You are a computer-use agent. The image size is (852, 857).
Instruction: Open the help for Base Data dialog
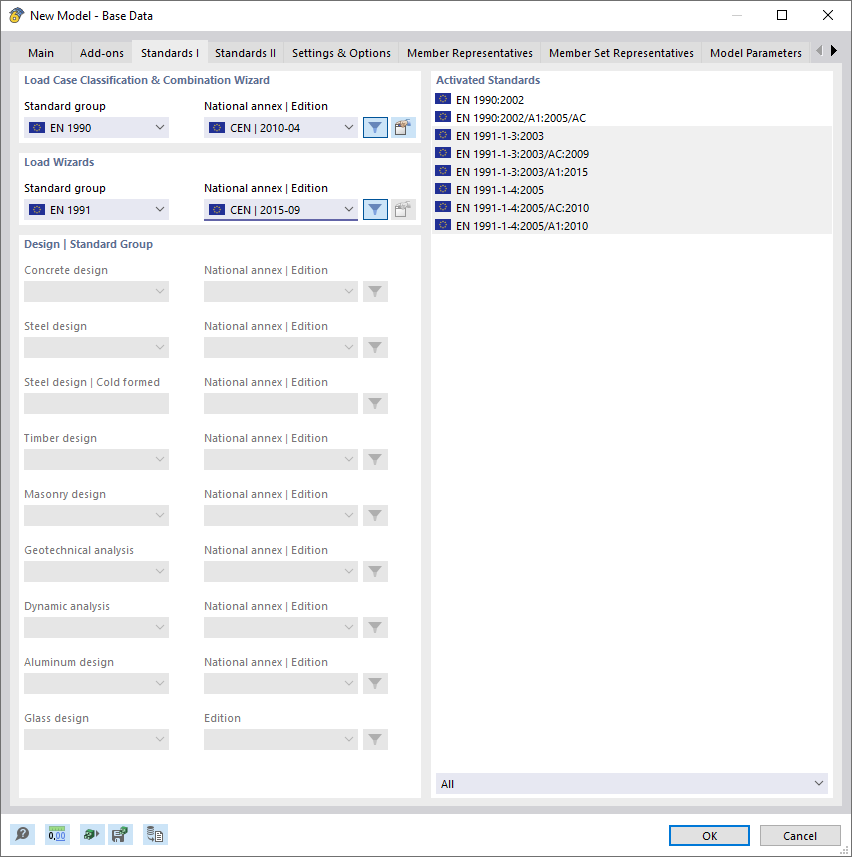[x=22, y=834]
